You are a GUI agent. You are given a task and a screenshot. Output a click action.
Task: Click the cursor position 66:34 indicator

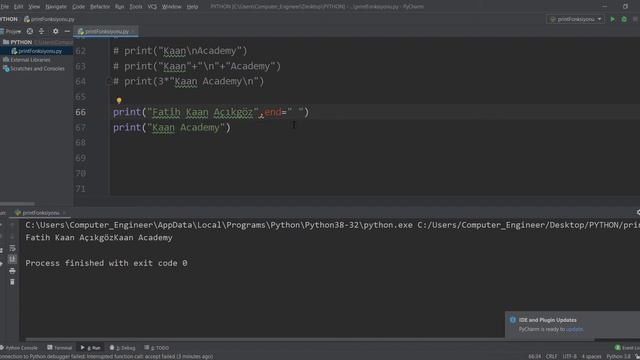534,356
